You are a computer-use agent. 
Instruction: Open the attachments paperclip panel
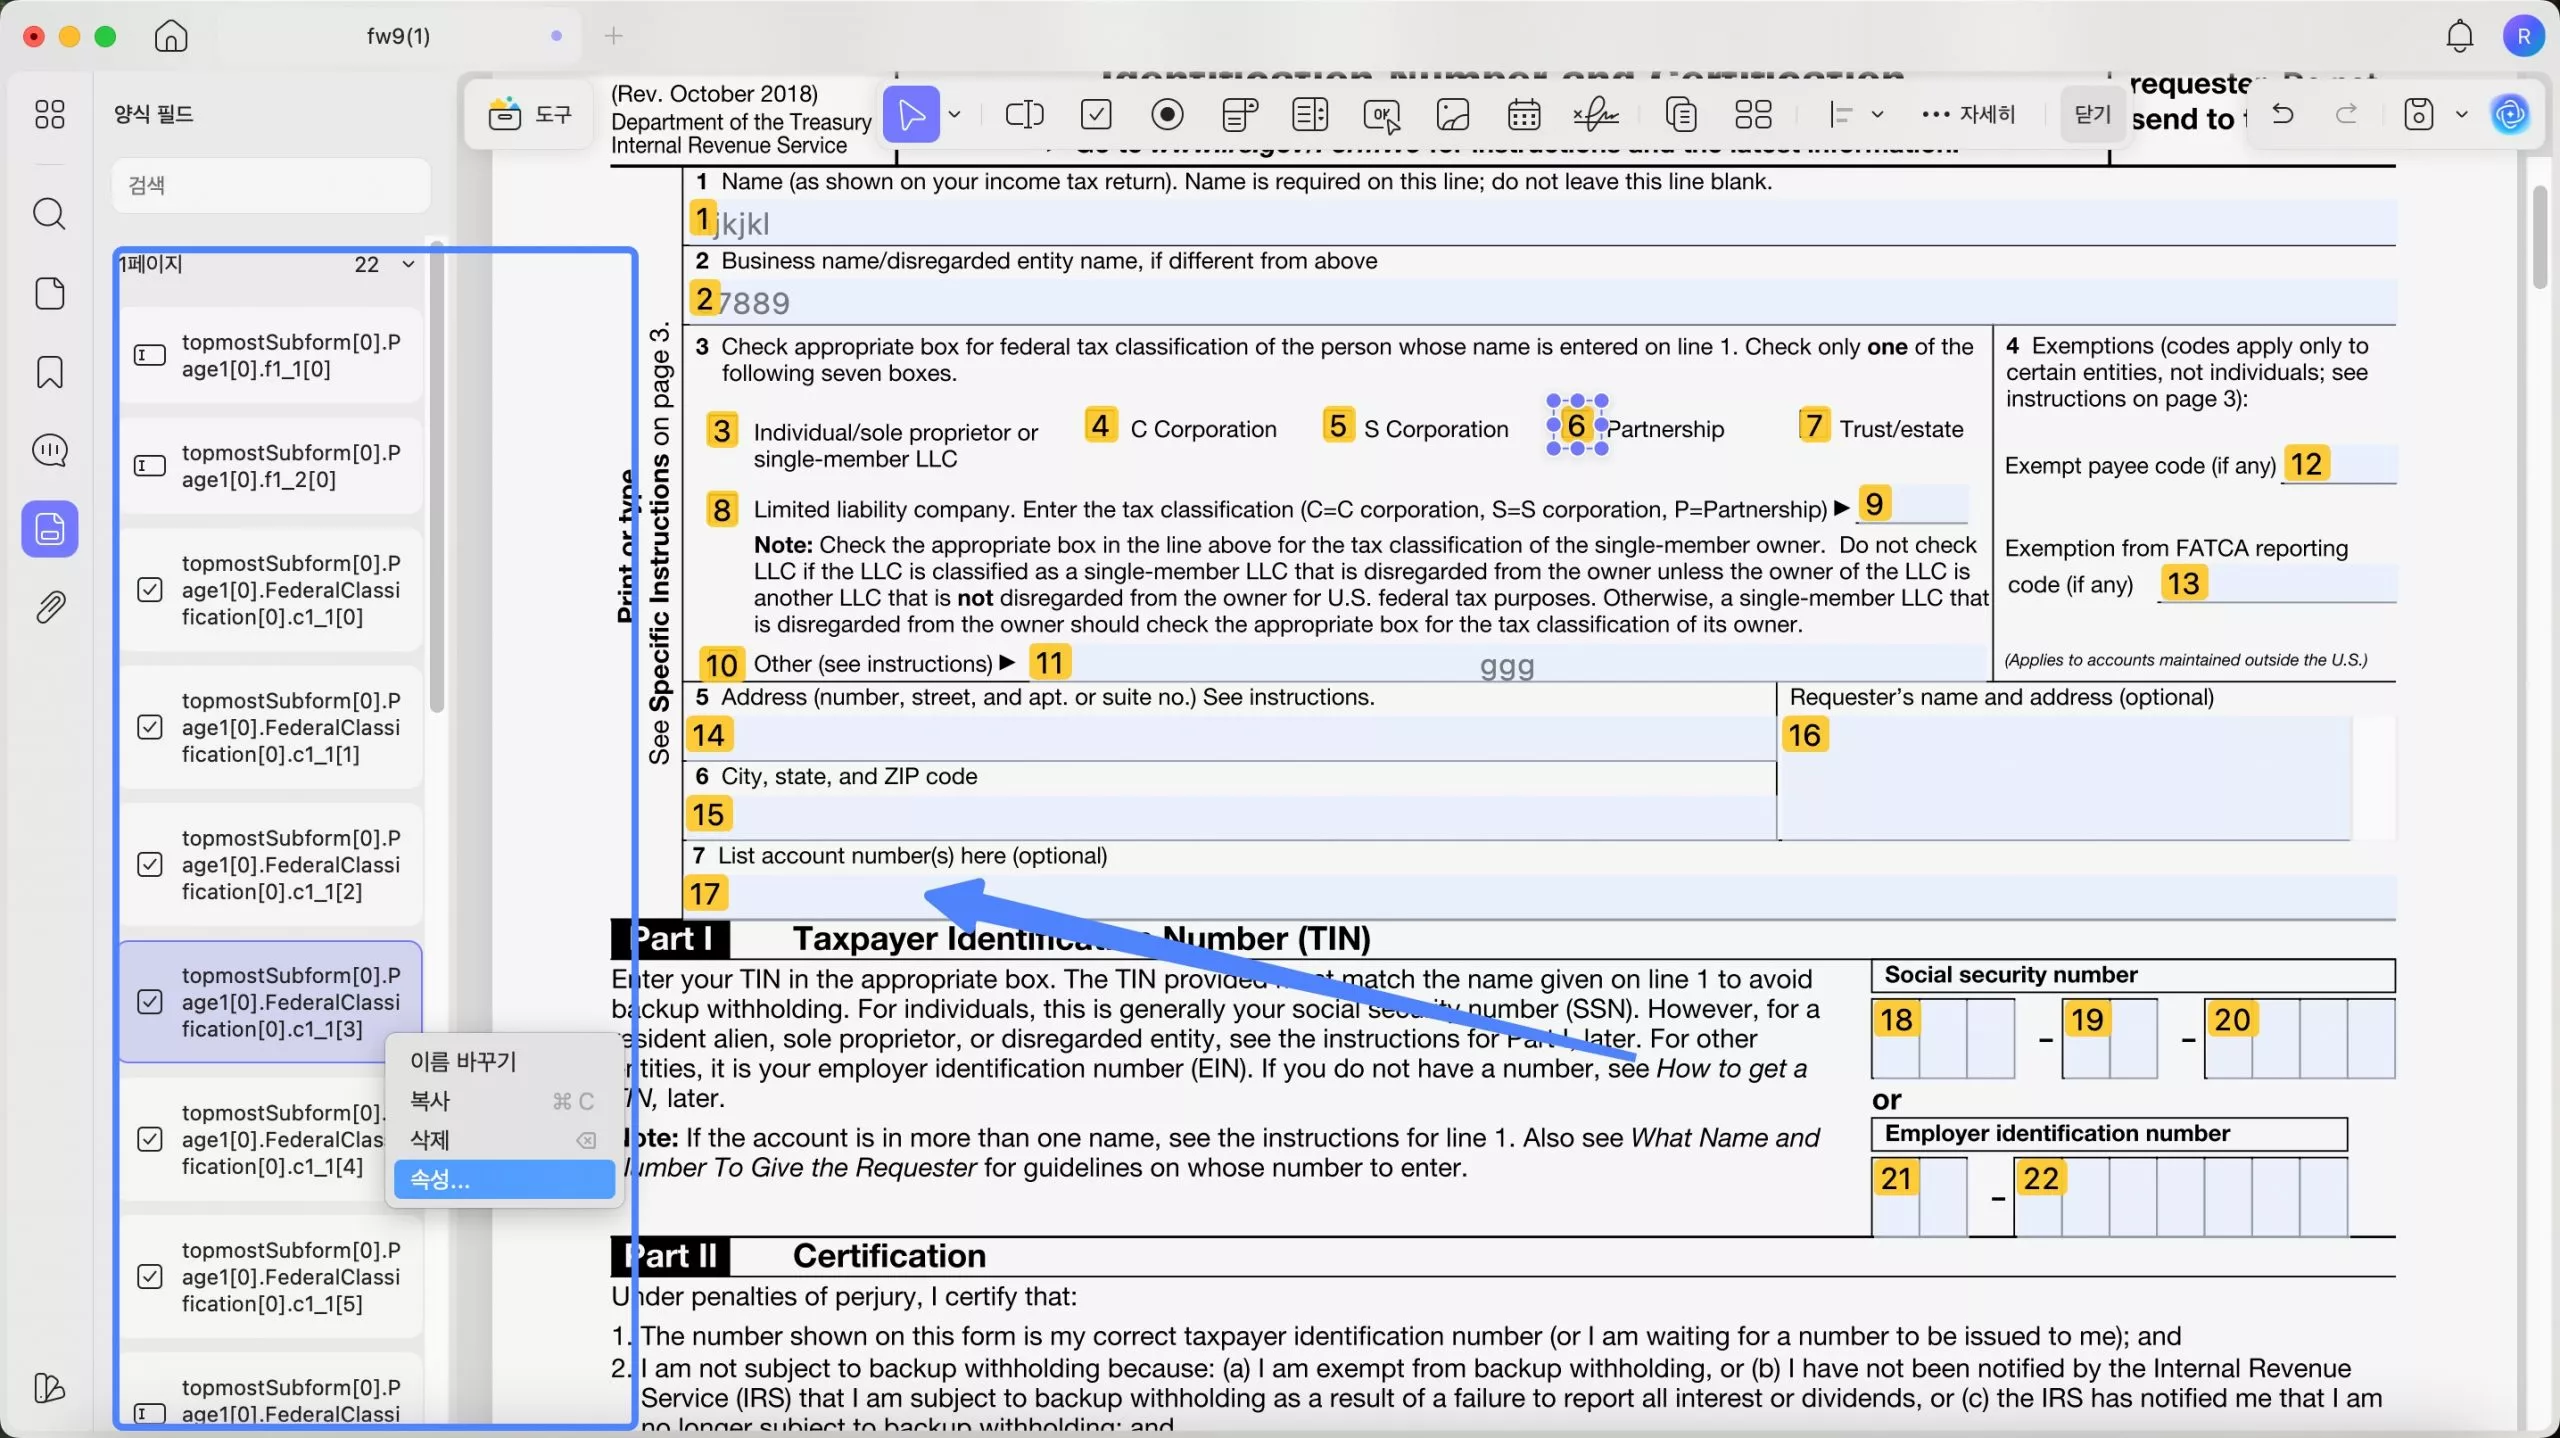point(49,606)
